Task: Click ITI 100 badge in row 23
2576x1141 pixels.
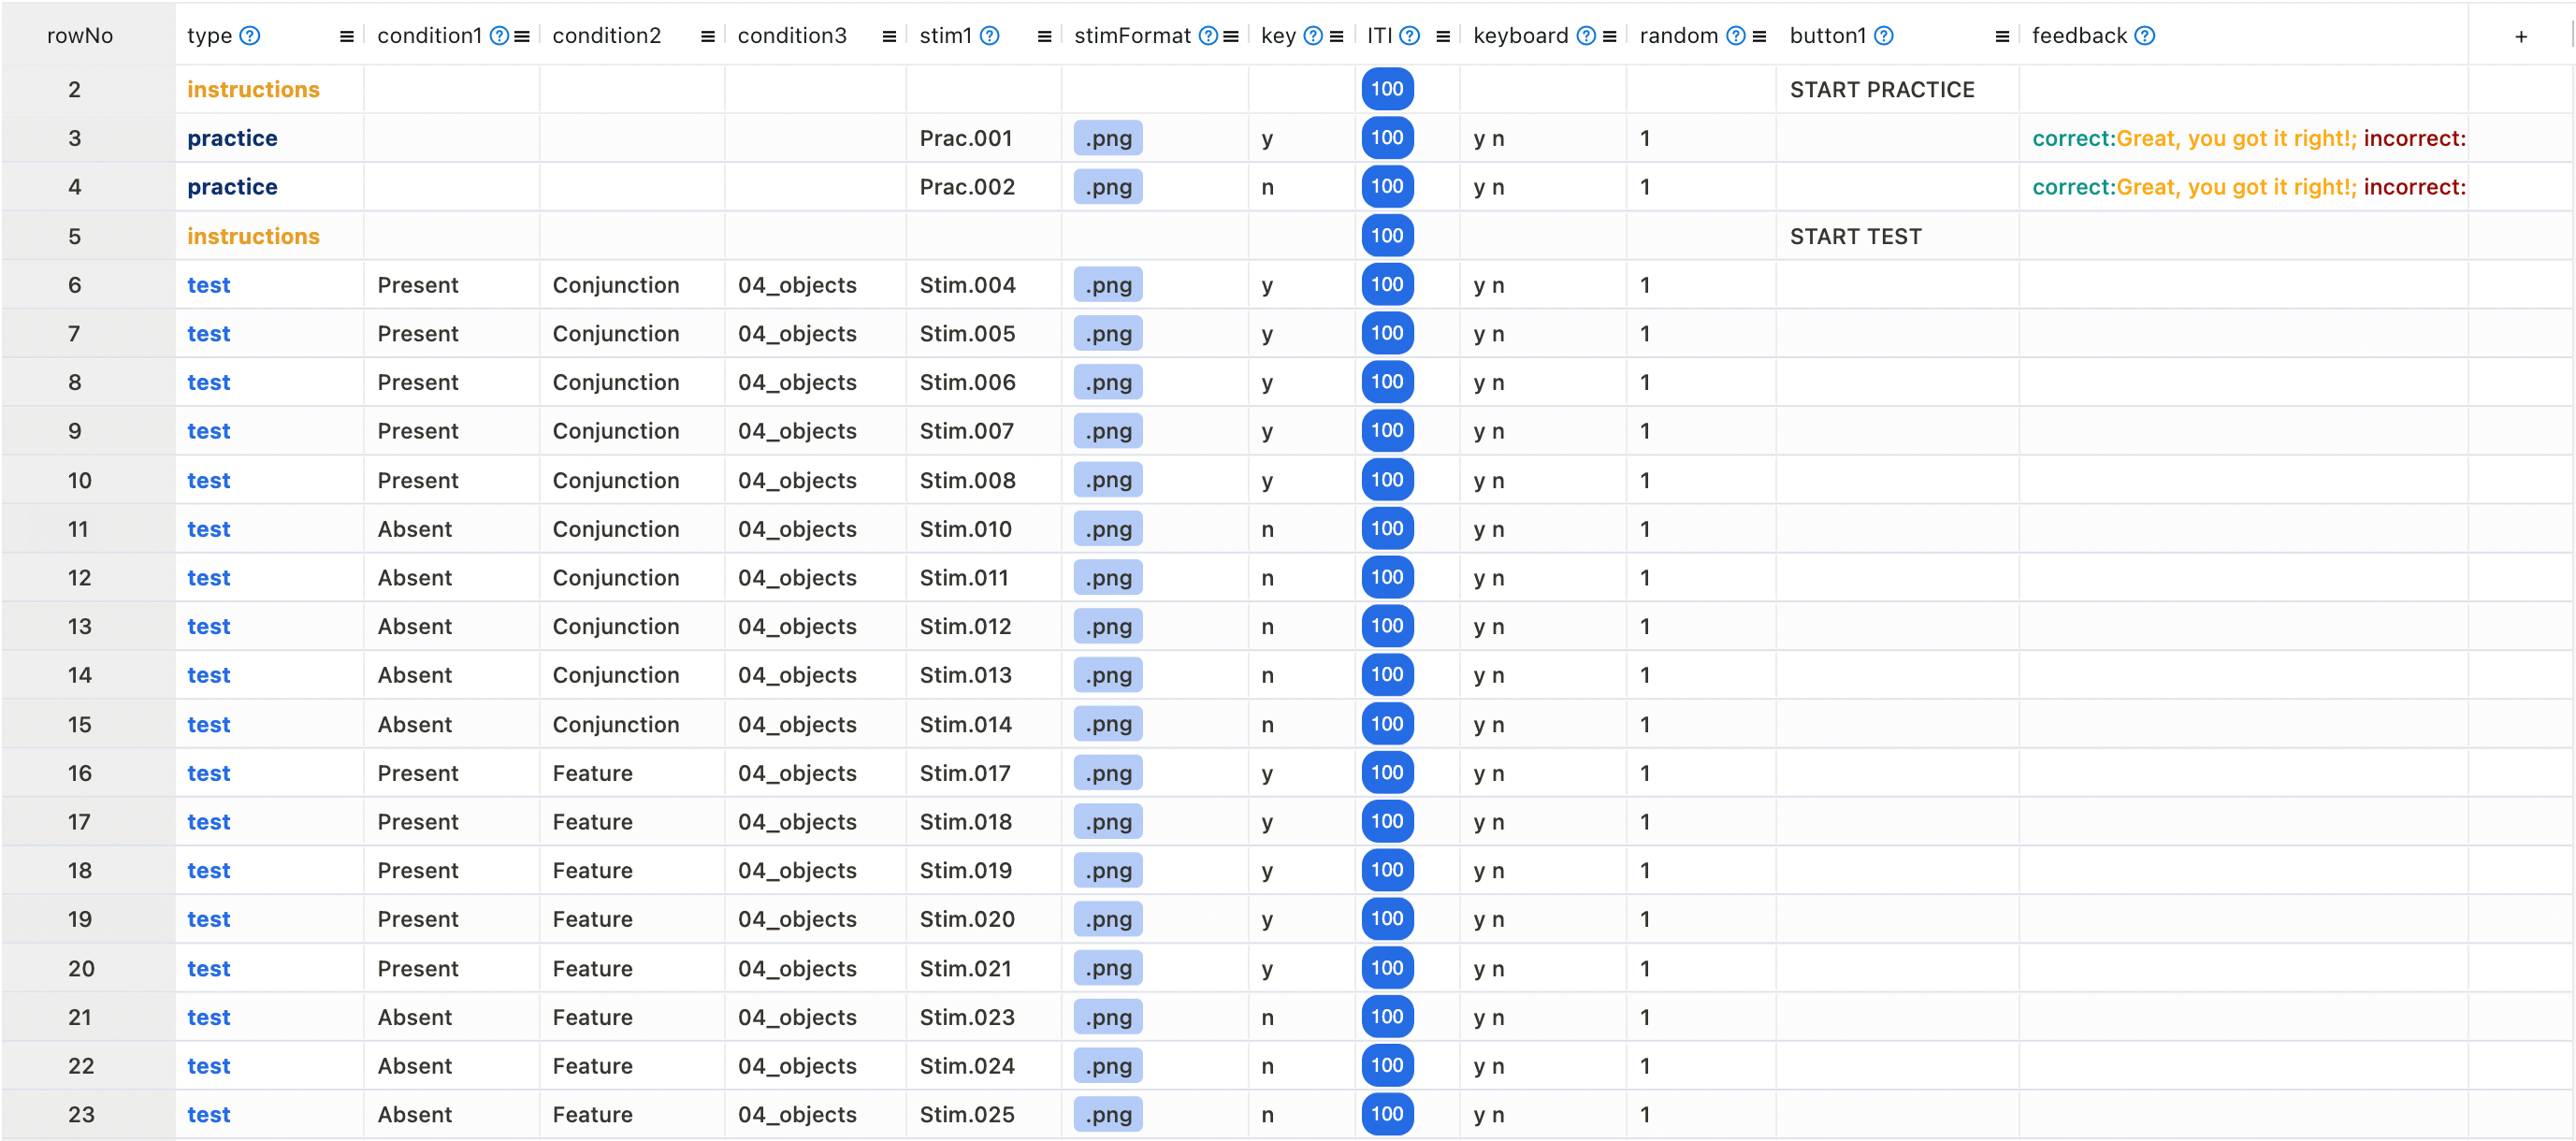Action: click(1387, 1114)
